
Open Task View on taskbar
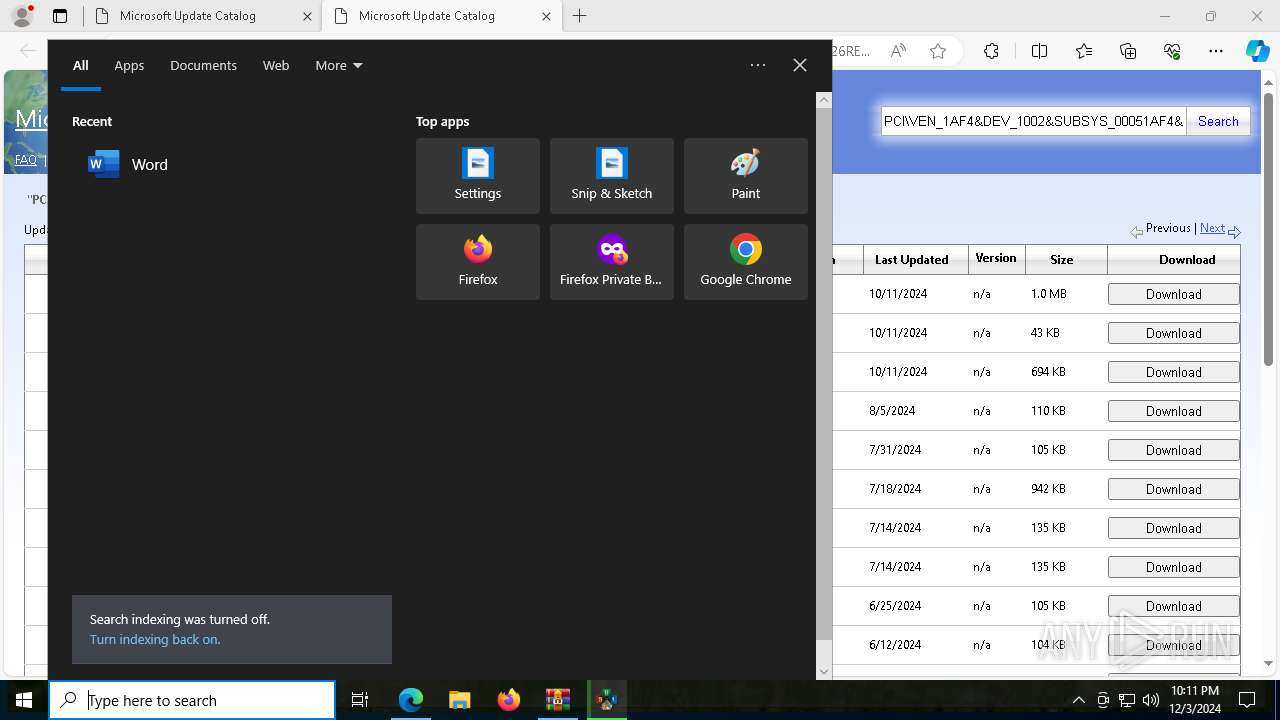(360, 700)
